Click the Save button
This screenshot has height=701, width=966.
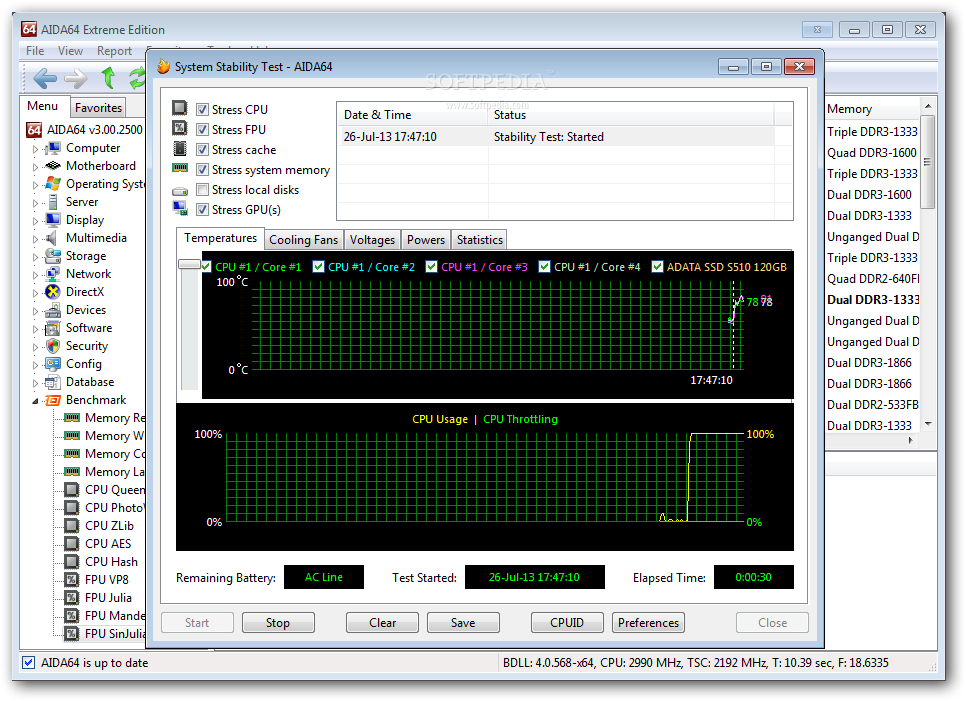[463, 623]
